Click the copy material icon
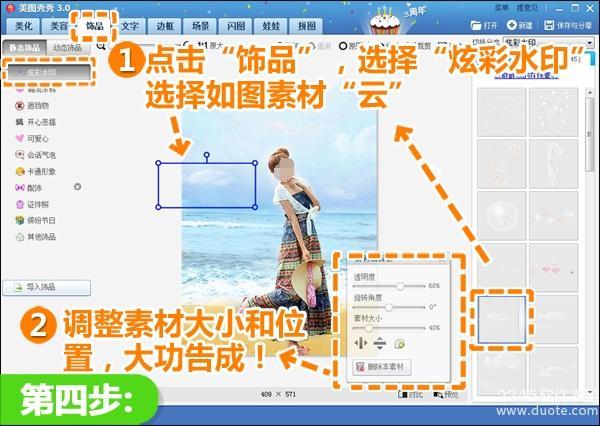This screenshot has height=426, width=600. click(398, 344)
